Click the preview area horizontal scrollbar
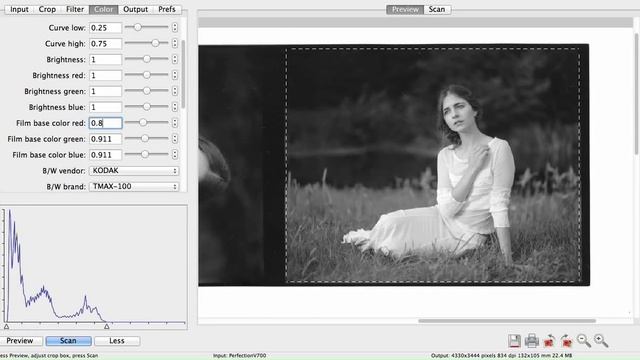Screen dimensions: 640x360 pyautogui.click(x=507, y=321)
